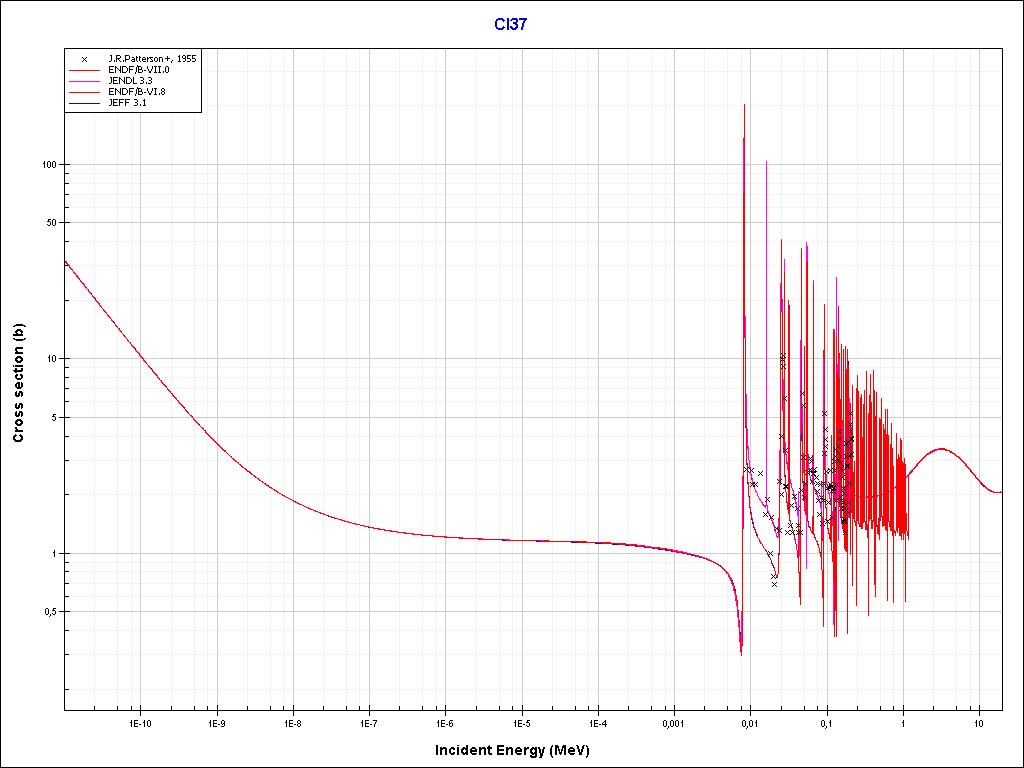
Task: Click the 0,001 tick label on x-axis
Action: tap(673, 723)
